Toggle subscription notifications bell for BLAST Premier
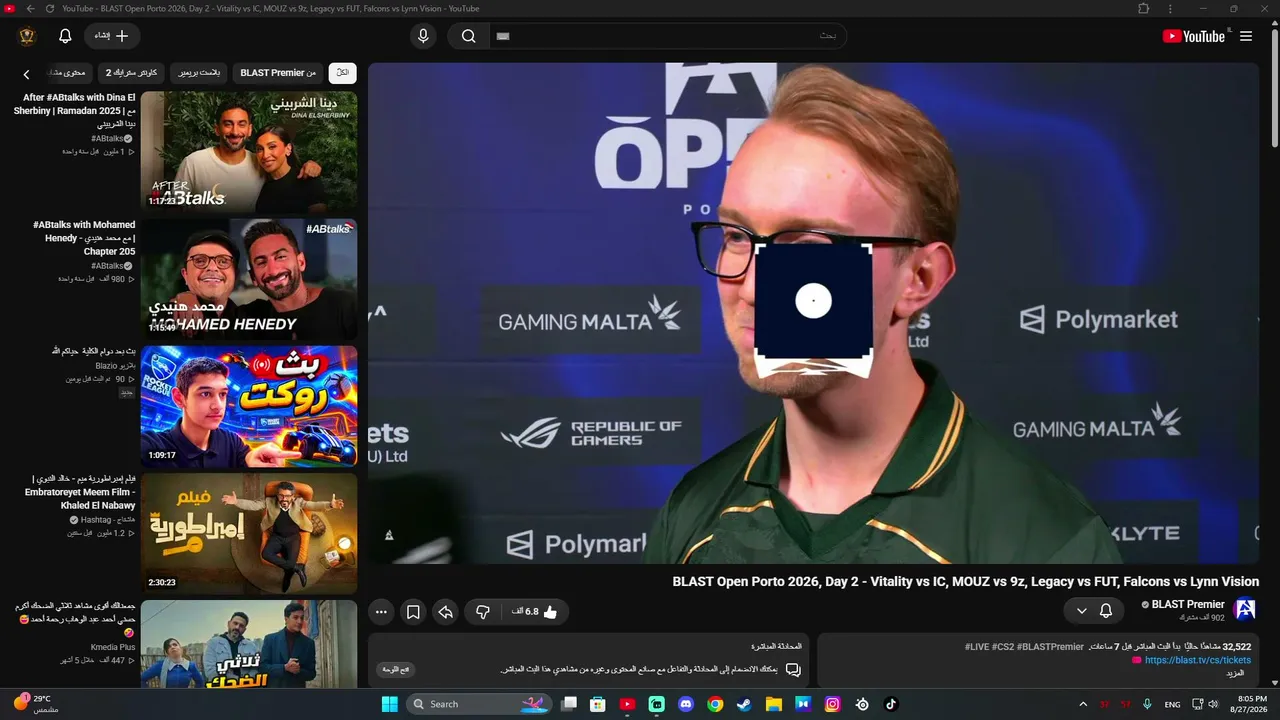 [x=1106, y=610]
